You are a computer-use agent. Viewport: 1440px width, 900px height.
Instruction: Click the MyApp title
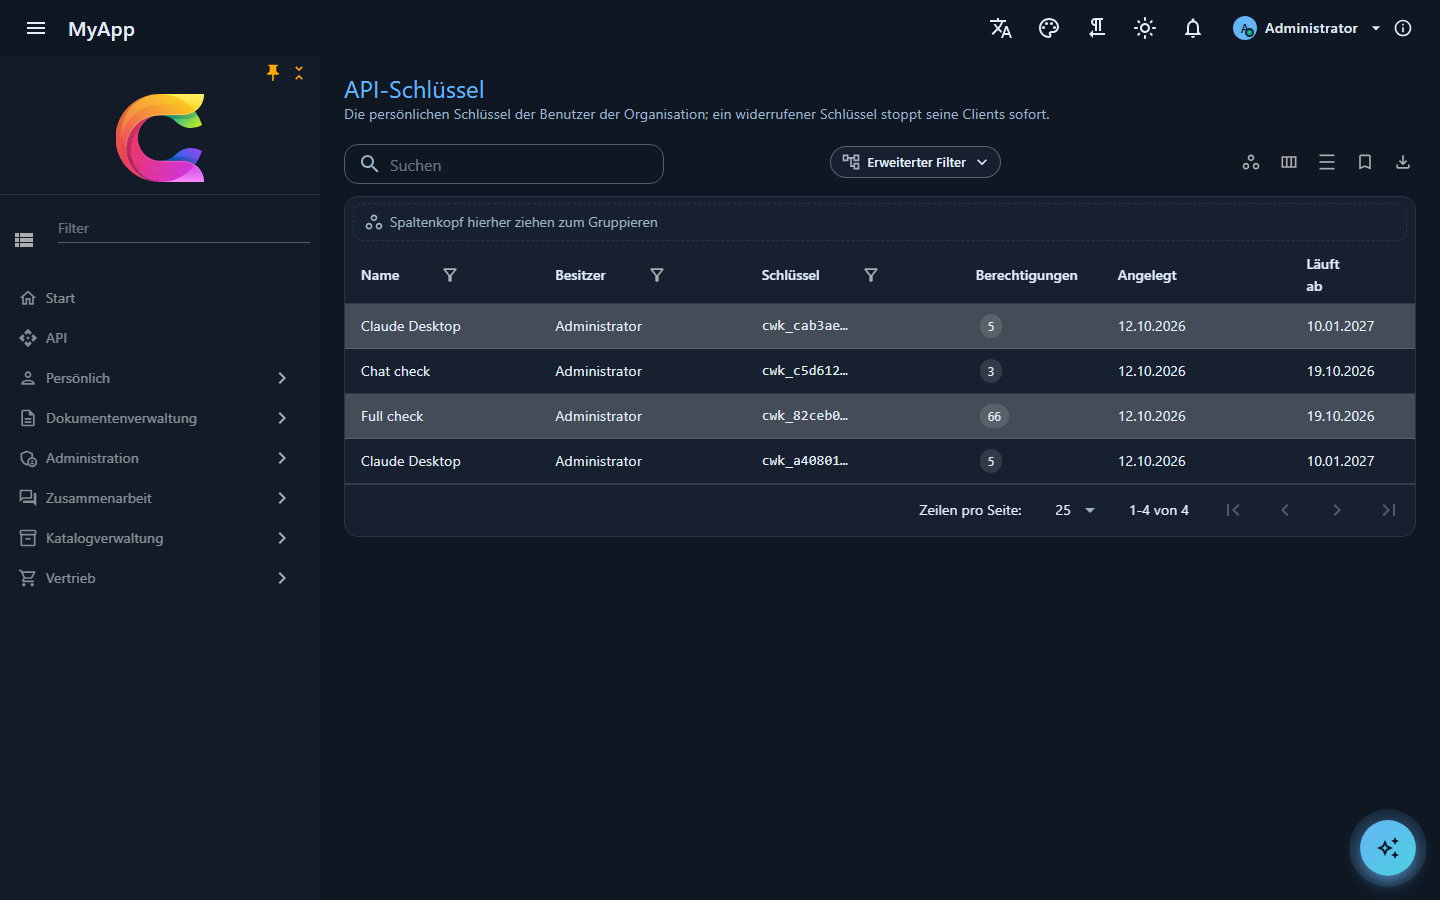(101, 29)
